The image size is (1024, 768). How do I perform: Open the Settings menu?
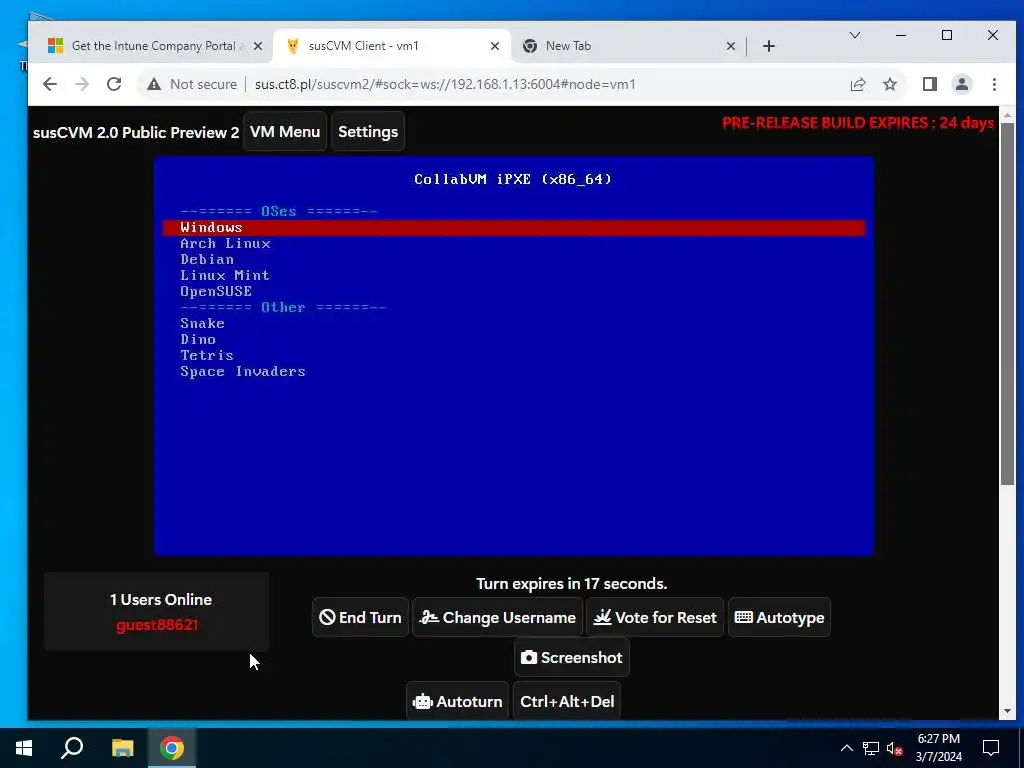coord(368,131)
